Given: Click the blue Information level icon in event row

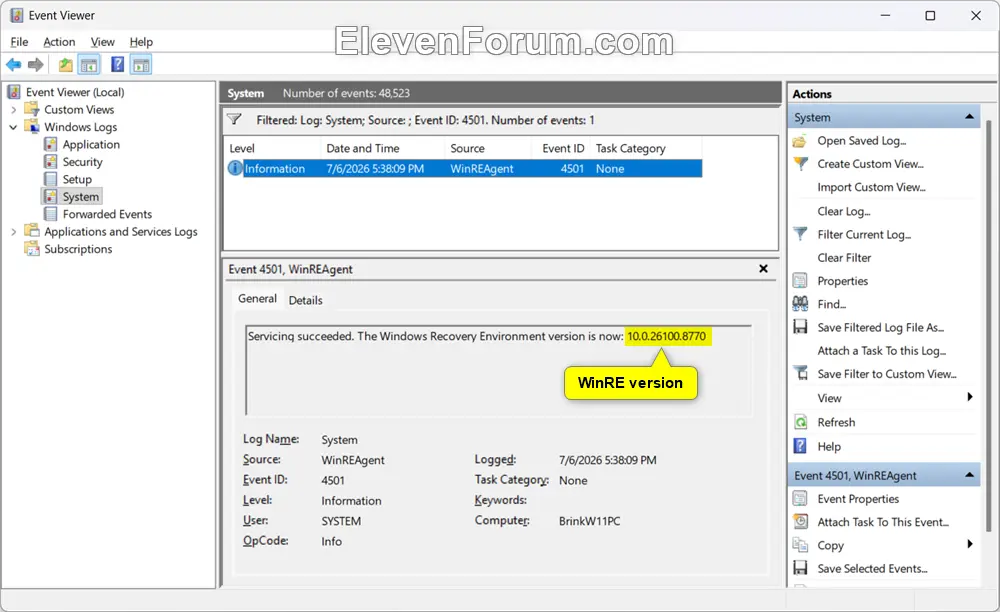Looking at the screenshot, I should [235, 168].
